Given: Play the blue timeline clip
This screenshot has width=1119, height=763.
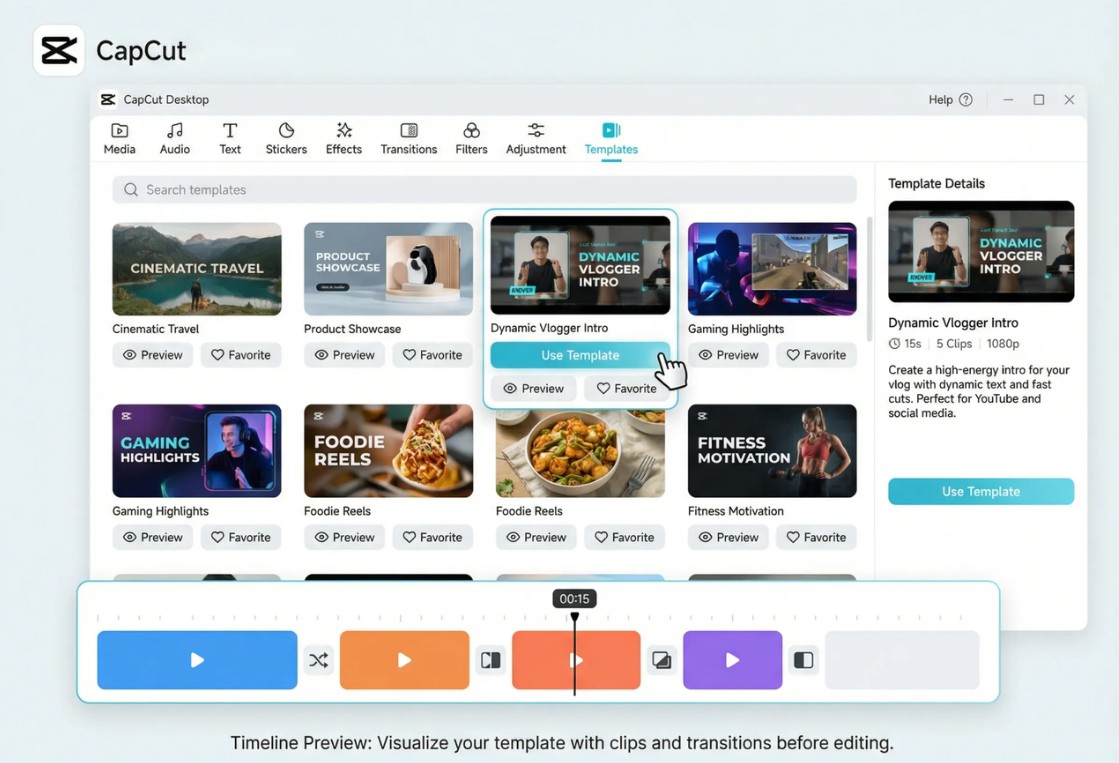Looking at the screenshot, I should tap(197, 660).
